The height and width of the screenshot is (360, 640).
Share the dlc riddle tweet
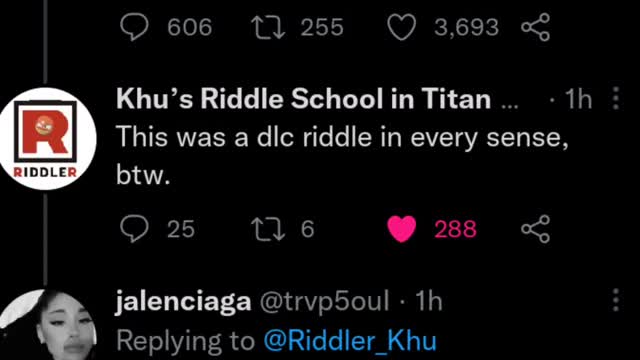[x=536, y=229]
